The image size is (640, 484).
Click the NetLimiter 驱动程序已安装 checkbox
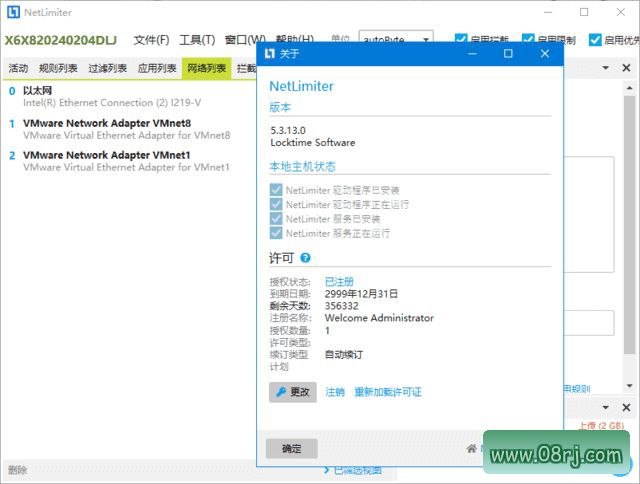[276, 190]
